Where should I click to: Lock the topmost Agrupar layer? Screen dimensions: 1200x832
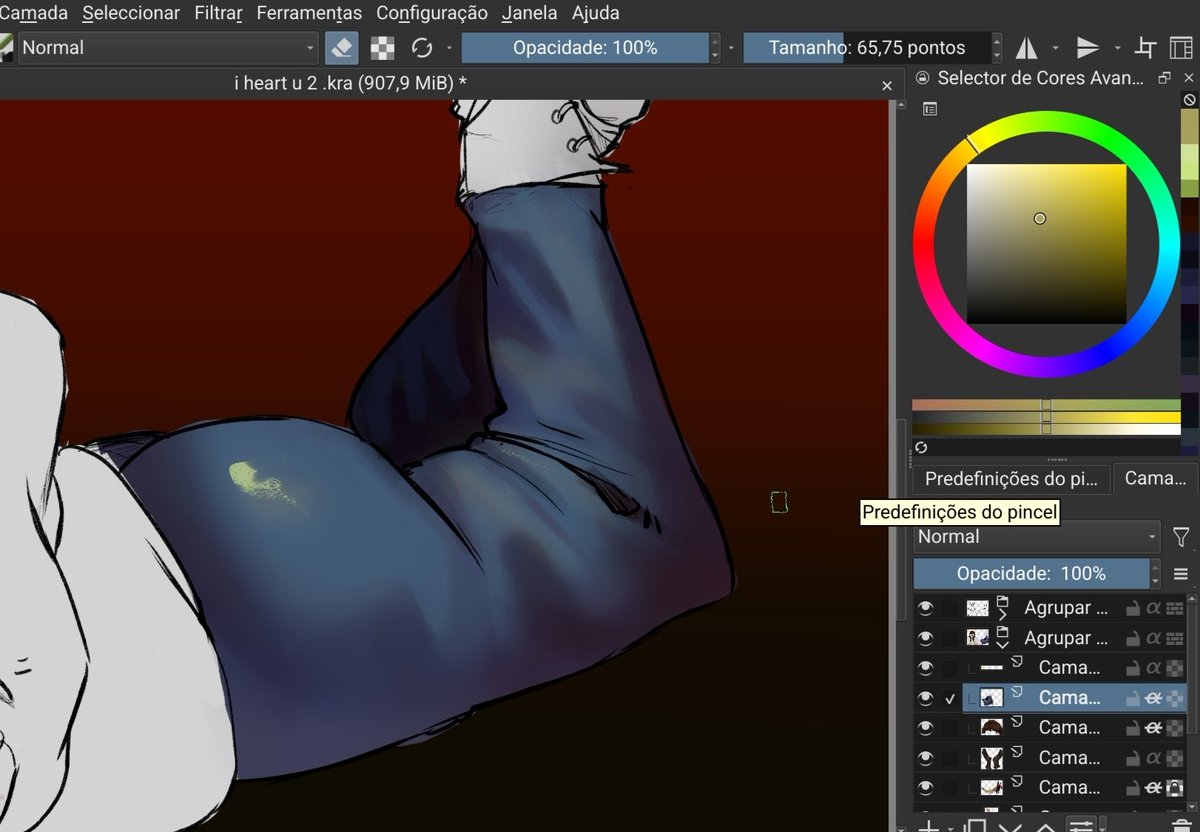(x=1135, y=607)
